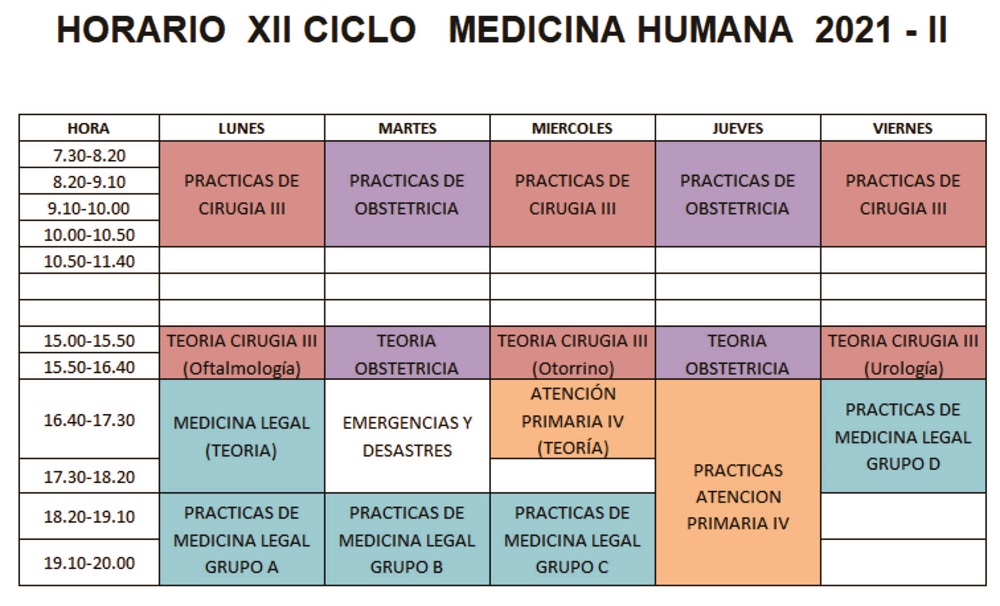This screenshot has height=606, width=1000.
Task: Select Practicas de Medicina Legal Grupo D
Action: pyautogui.click(x=903, y=436)
